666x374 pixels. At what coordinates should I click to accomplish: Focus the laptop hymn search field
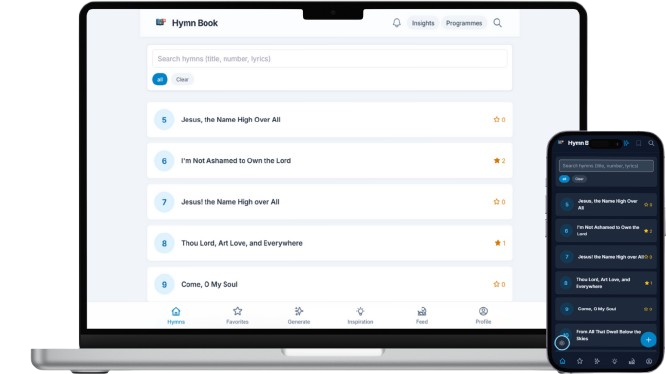coord(330,59)
